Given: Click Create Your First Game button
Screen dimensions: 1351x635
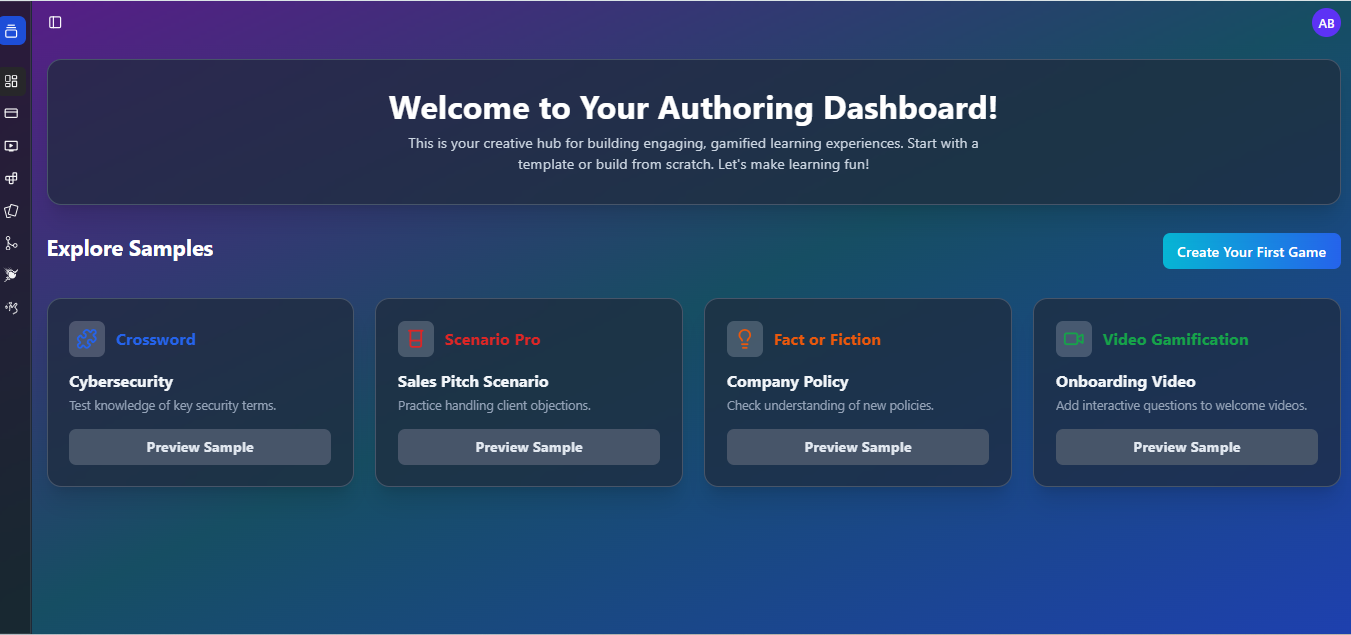Looking at the screenshot, I should tap(1251, 252).
